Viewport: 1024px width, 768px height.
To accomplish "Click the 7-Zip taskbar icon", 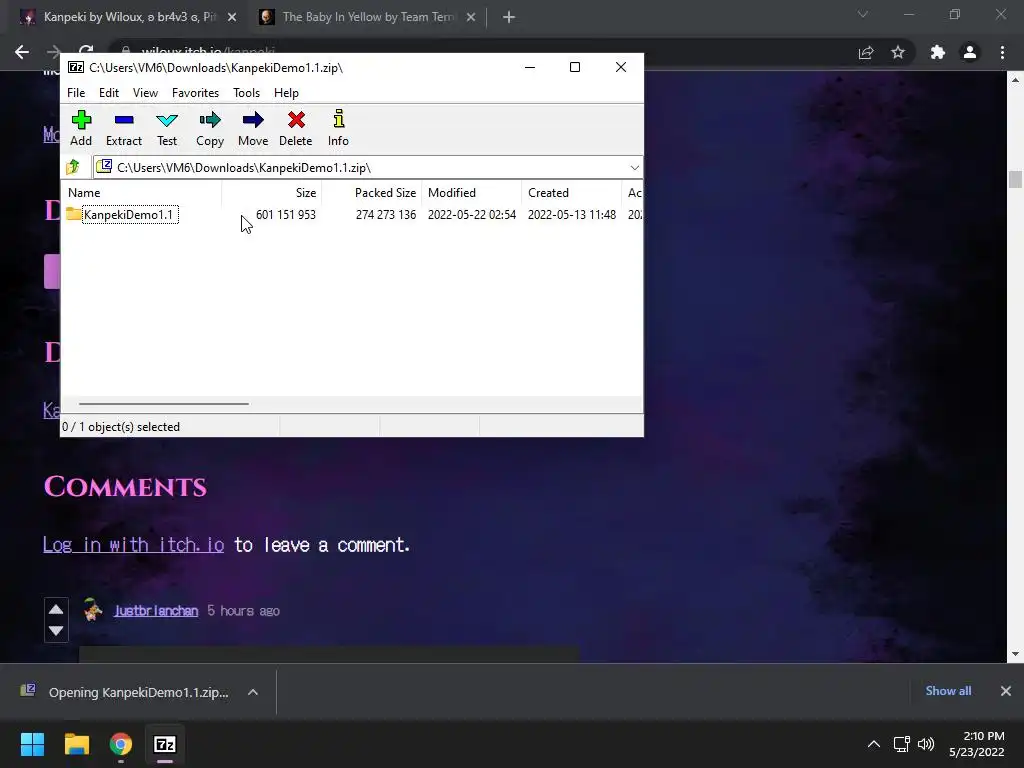I will pos(165,744).
